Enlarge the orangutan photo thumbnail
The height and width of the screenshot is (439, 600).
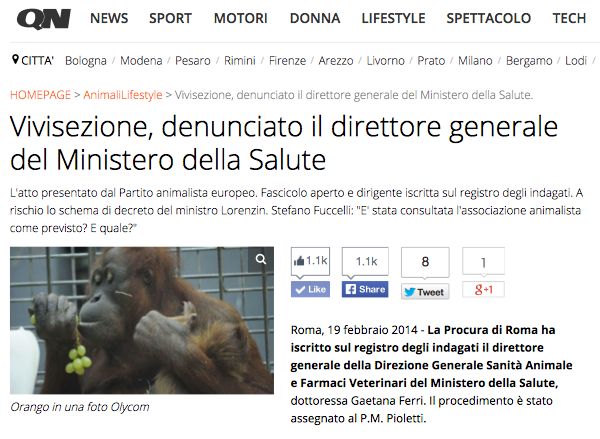[x=142, y=320]
